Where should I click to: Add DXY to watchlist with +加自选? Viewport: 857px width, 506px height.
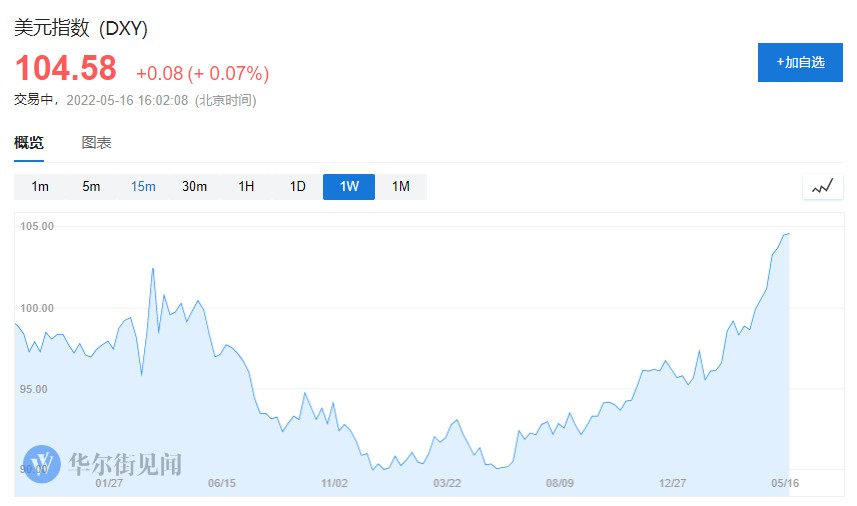[800, 62]
